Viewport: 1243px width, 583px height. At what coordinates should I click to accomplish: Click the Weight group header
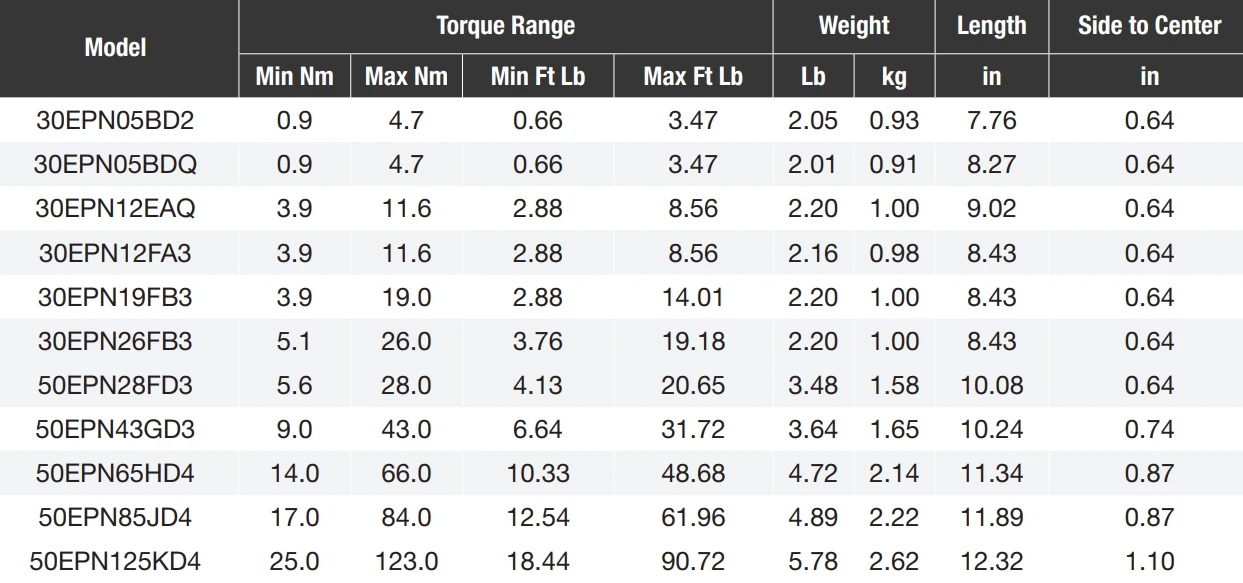(853, 26)
